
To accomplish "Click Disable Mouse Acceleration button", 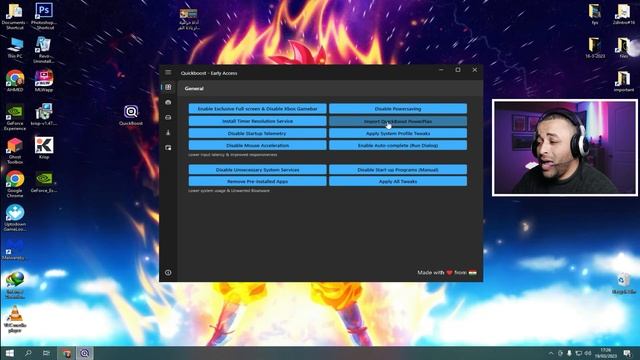I will 258,145.
